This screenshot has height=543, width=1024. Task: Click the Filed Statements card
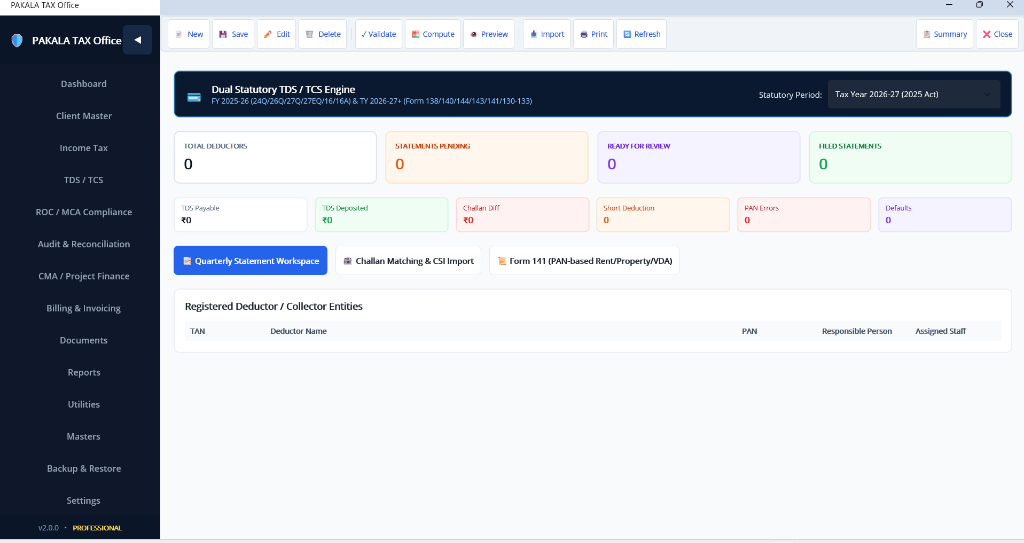910,157
